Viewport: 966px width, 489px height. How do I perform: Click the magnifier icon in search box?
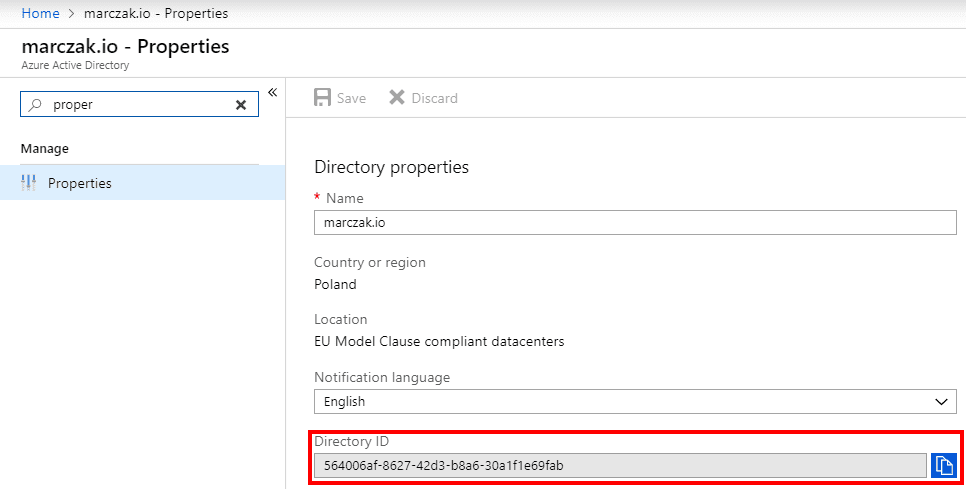click(36, 105)
